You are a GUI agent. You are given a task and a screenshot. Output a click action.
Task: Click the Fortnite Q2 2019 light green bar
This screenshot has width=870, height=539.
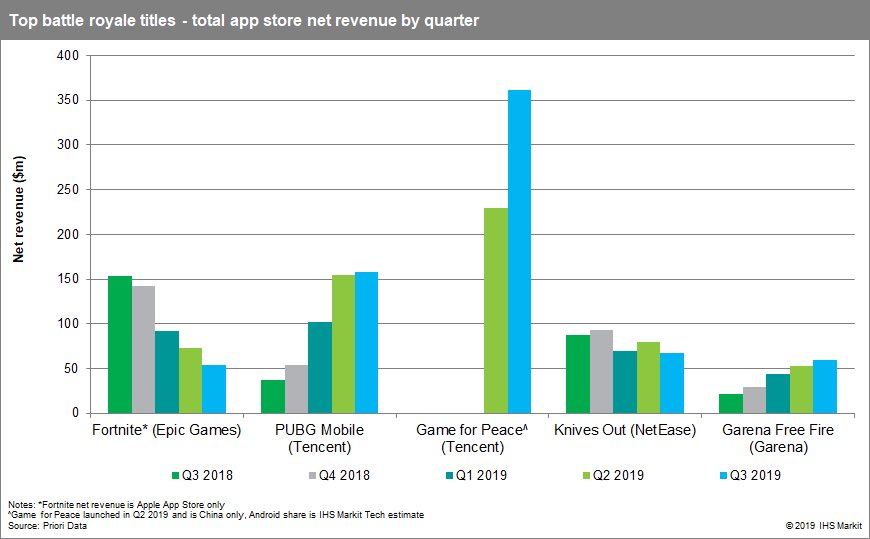click(x=190, y=381)
